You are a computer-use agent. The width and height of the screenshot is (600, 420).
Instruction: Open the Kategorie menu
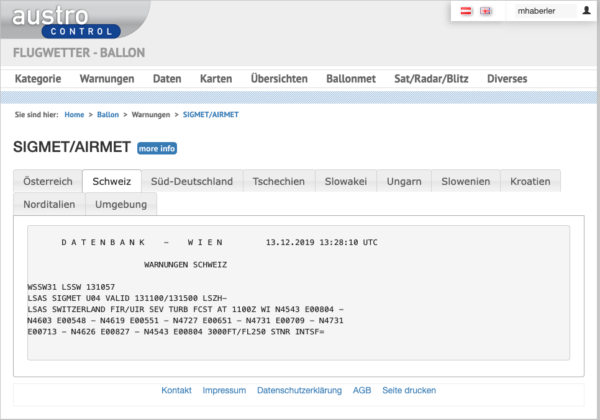click(38, 78)
